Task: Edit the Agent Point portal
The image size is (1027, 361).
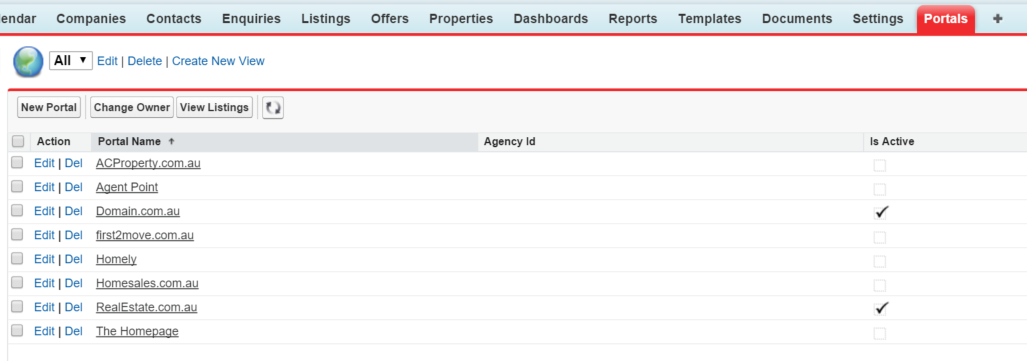Action: (44, 187)
